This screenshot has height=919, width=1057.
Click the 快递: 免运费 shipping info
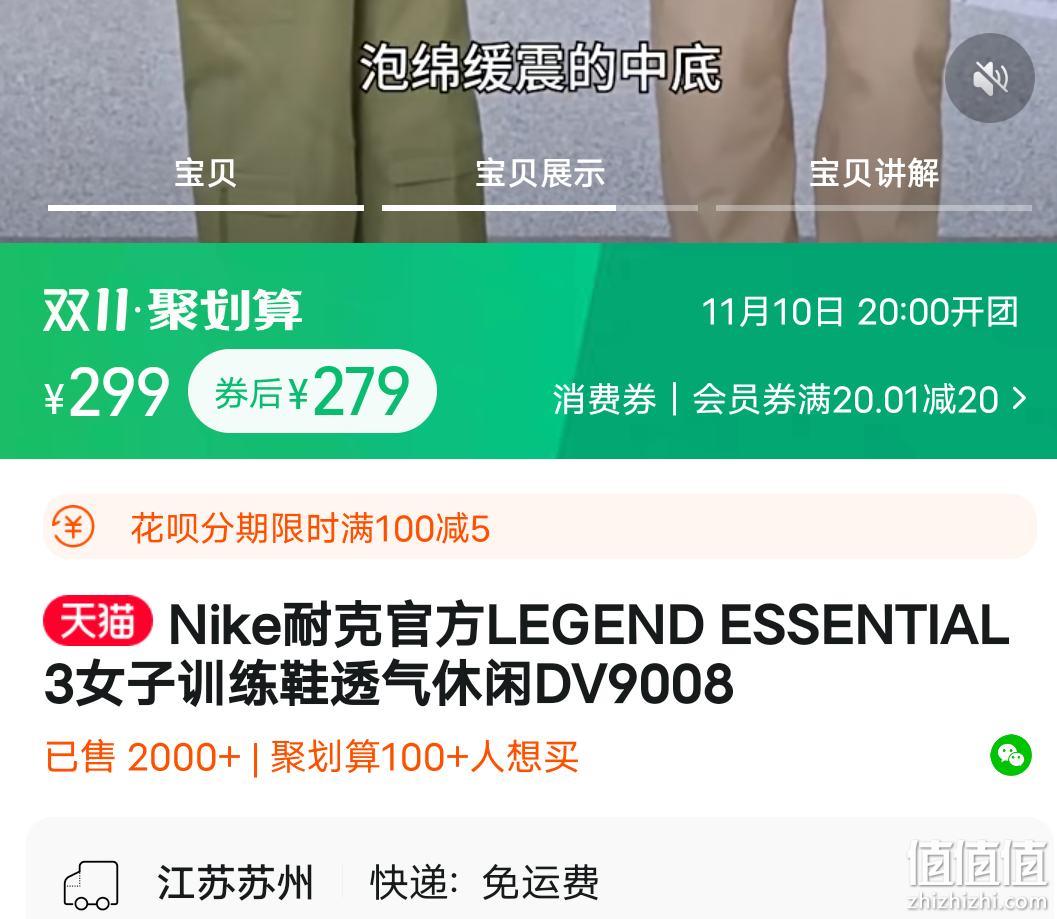click(x=484, y=883)
